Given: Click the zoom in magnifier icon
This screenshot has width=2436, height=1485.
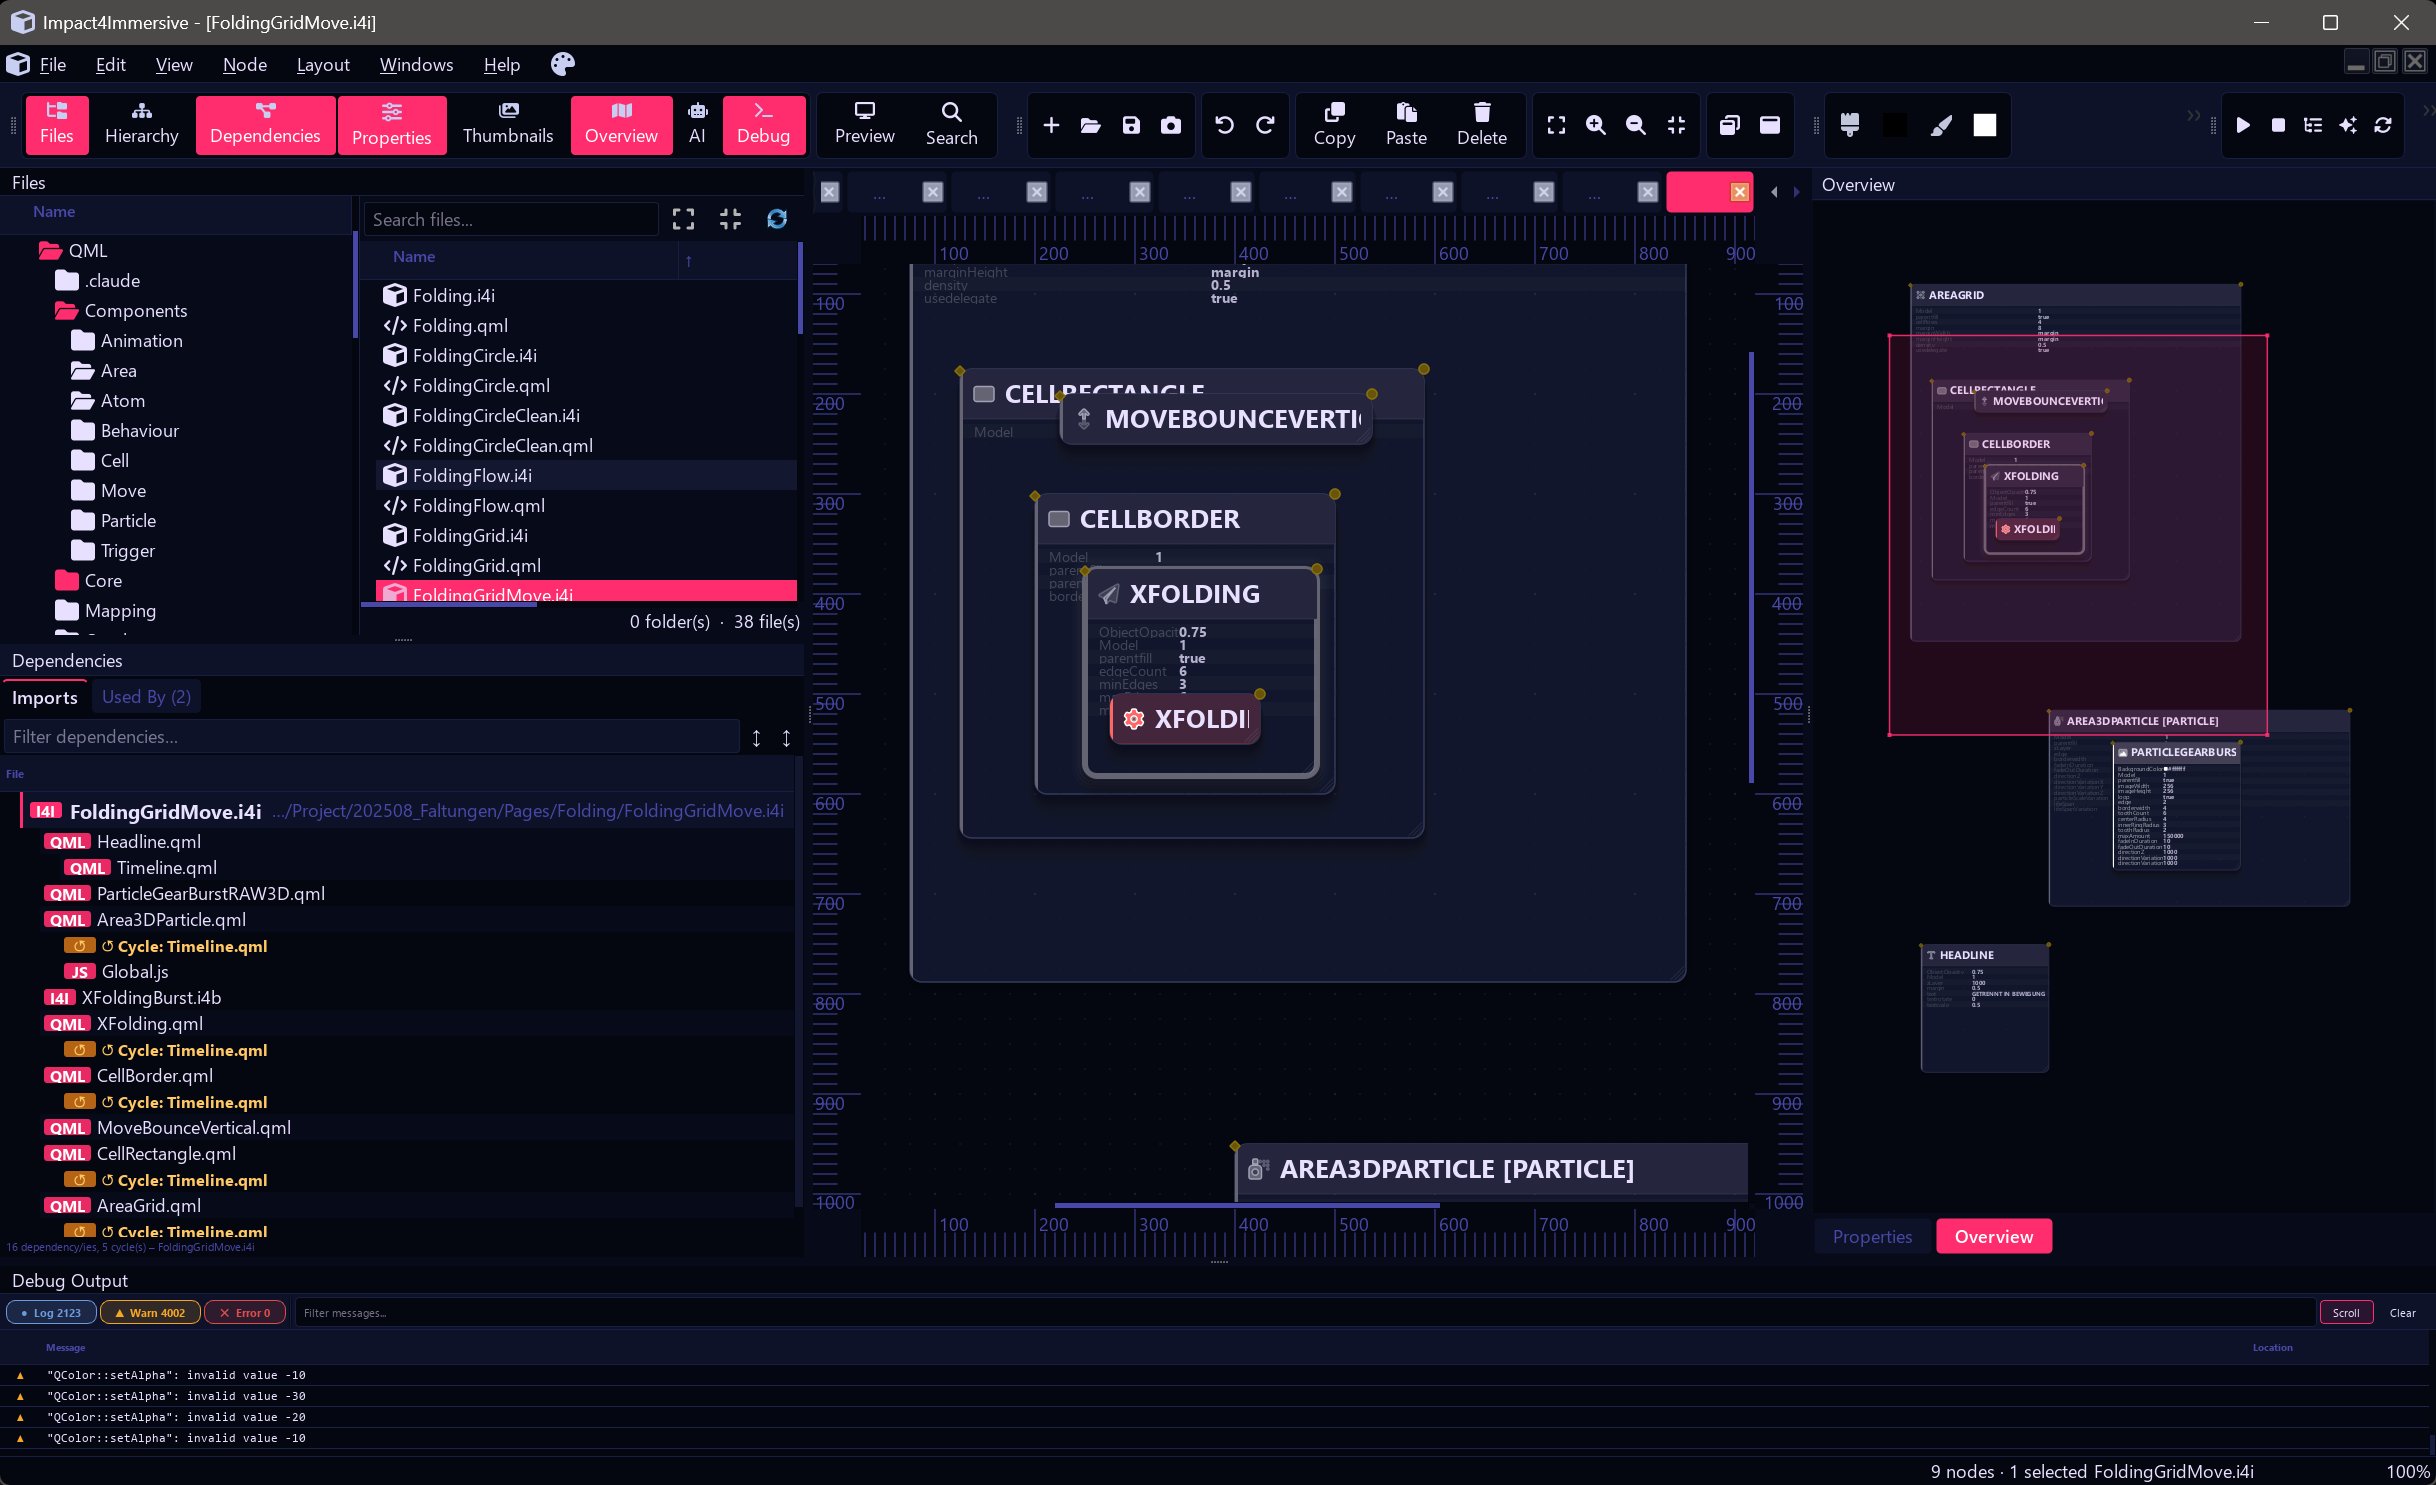Looking at the screenshot, I should (x=1596, y=125).
